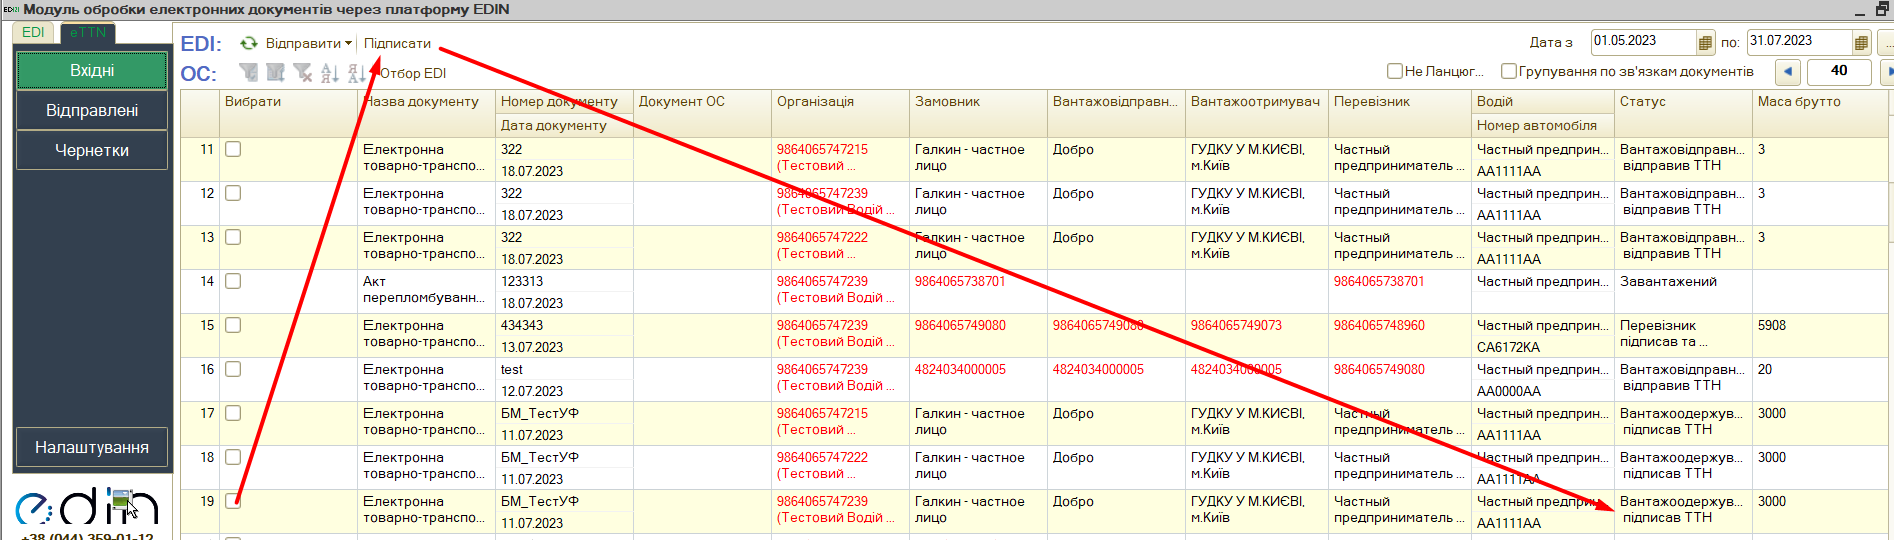The height and width of the screenshot is (540, 1894).
Task: Sort descending with the Я-A icon
Action: point(356,73)
